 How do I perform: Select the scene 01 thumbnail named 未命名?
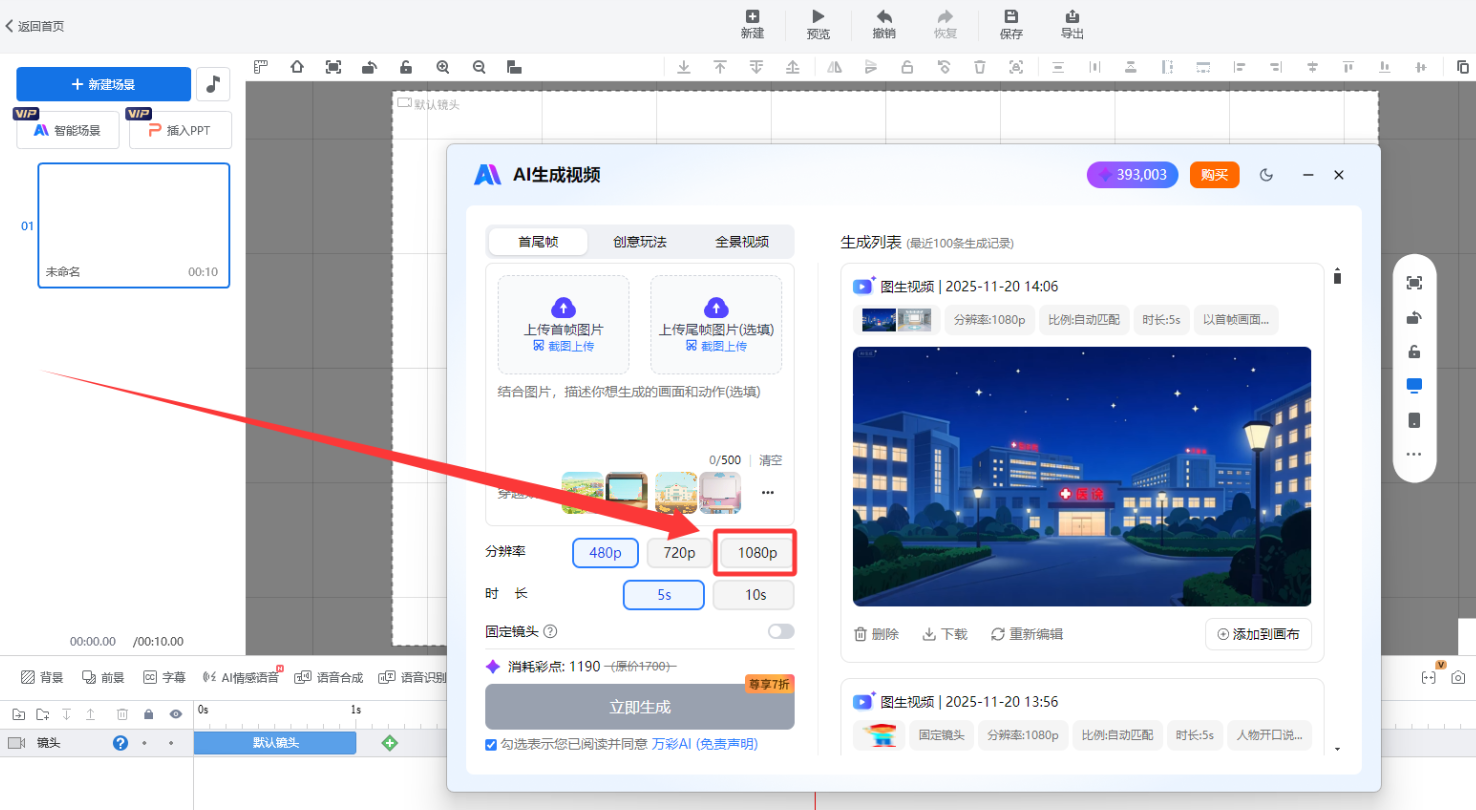(x=134, y=225)
